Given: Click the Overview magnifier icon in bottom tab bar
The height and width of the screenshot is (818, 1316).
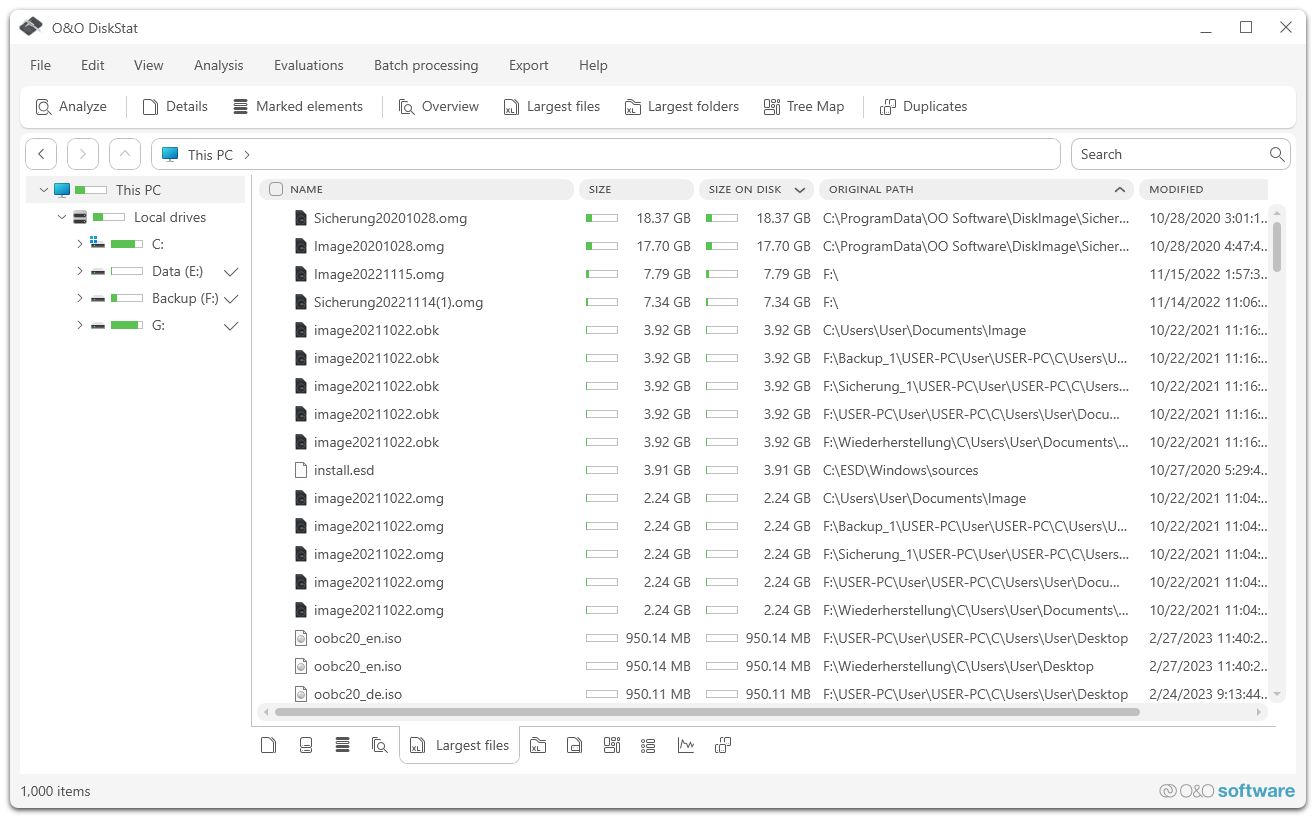Looking at the screenshot, I should [380, 745].
